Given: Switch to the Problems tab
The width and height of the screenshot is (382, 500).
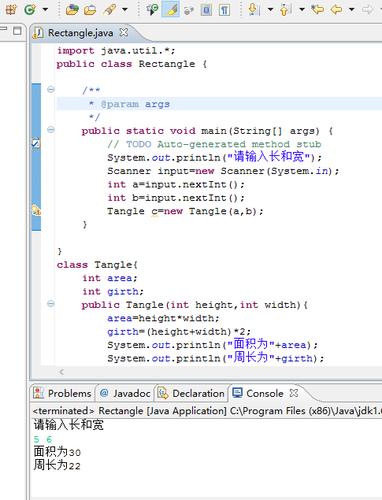Looking at the screenshot, I should point(62,393).
